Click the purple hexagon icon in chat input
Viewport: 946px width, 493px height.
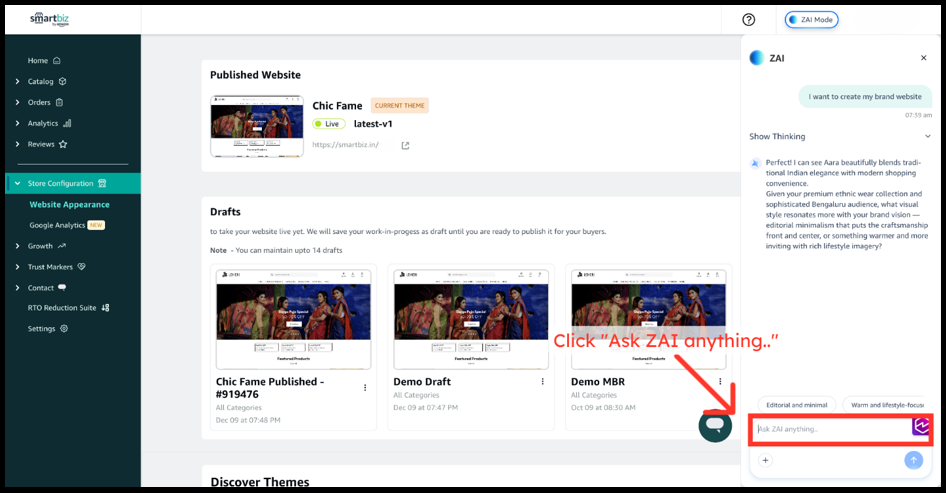pyautogui.click(x=921, y=426)
